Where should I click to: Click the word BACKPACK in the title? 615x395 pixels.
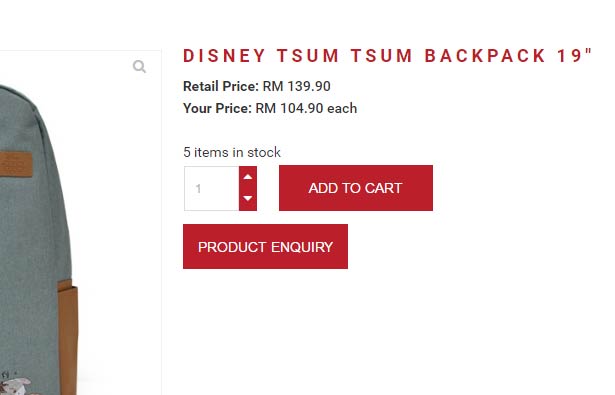485,56
